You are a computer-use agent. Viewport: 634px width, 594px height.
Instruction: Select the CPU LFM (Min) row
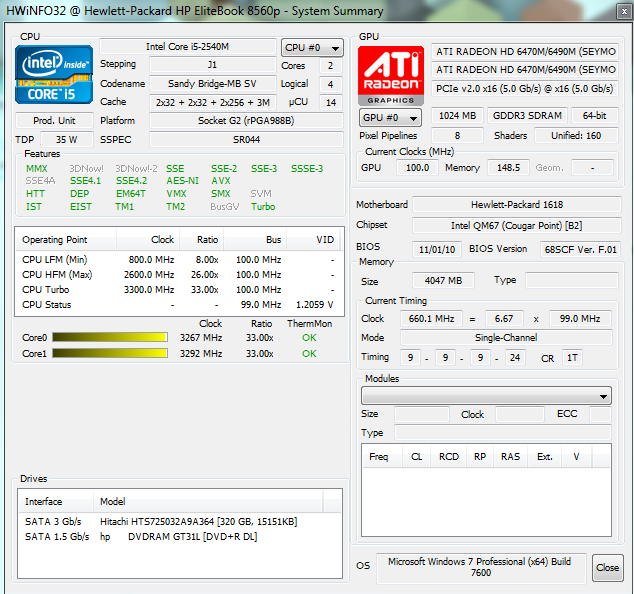coord(179,260)
